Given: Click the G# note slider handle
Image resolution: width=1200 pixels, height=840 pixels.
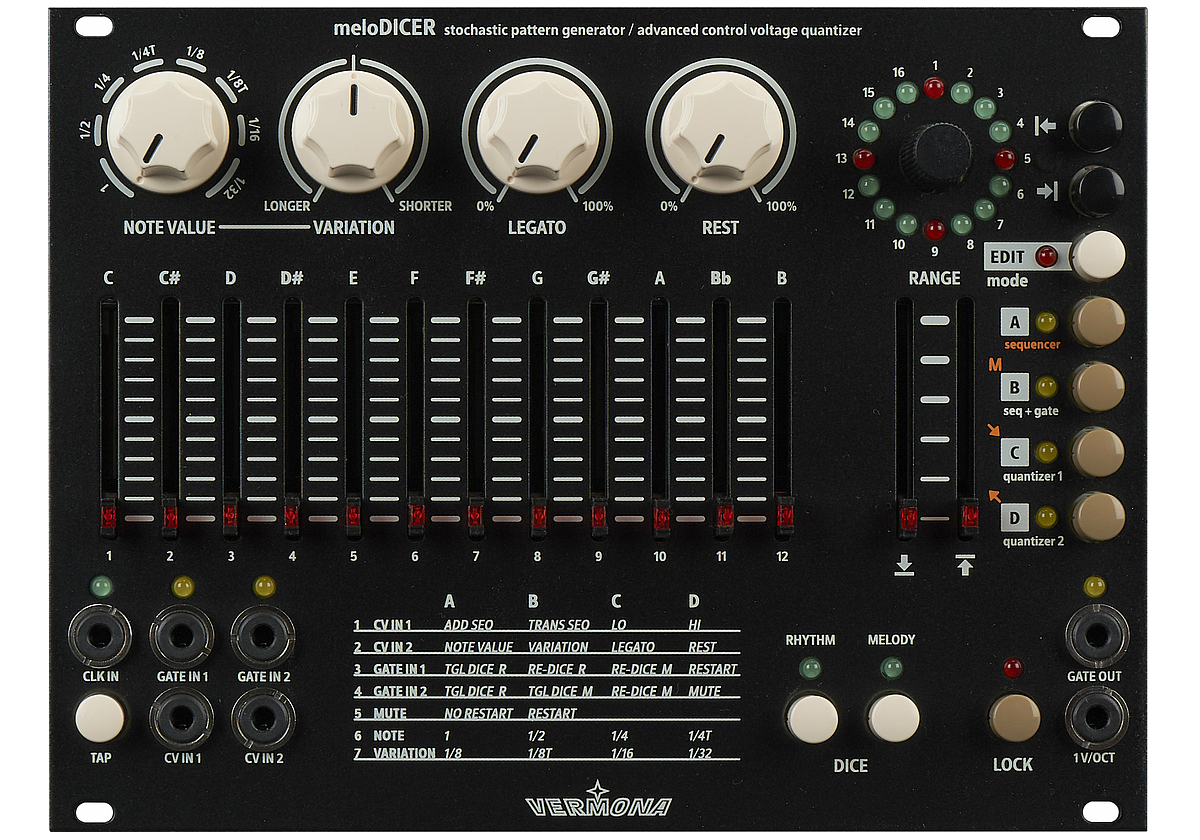Looking at the screenshot, I should [600, 516].
